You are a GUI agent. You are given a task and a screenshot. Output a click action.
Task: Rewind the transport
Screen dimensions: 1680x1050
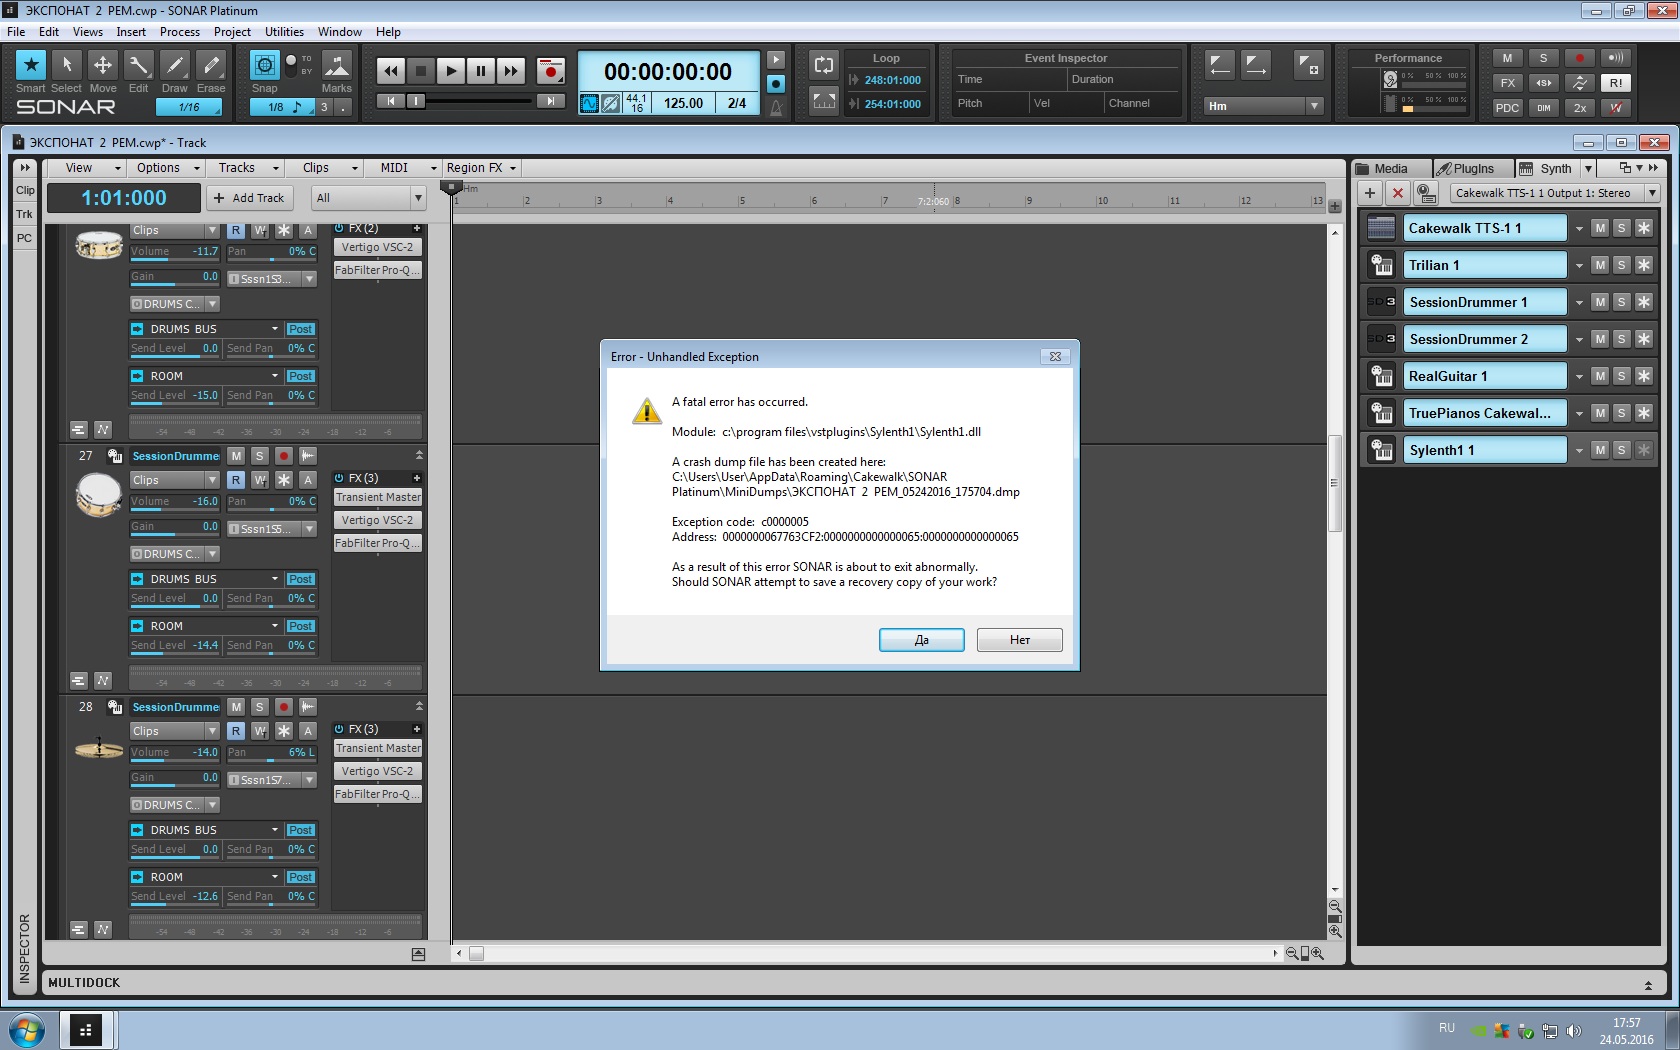[391, 71]
